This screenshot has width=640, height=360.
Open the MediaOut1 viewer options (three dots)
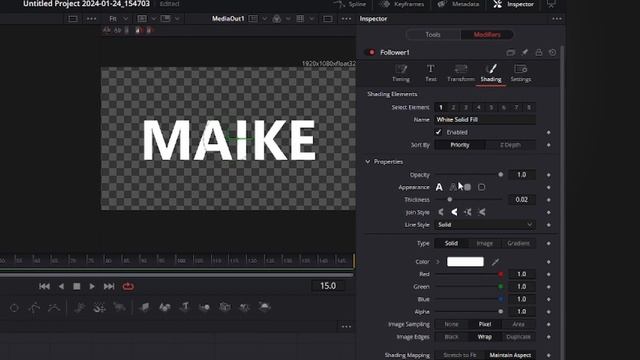click(346, 19)
